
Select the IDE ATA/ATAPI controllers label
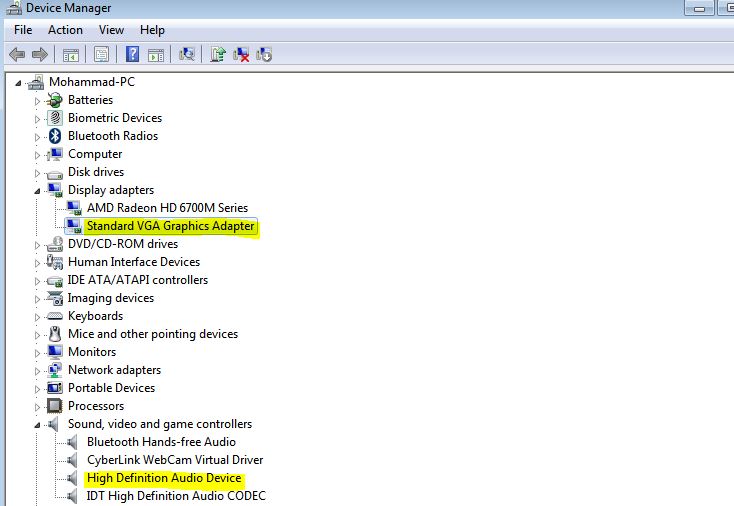pyautogui.click(x=138, y=280)
